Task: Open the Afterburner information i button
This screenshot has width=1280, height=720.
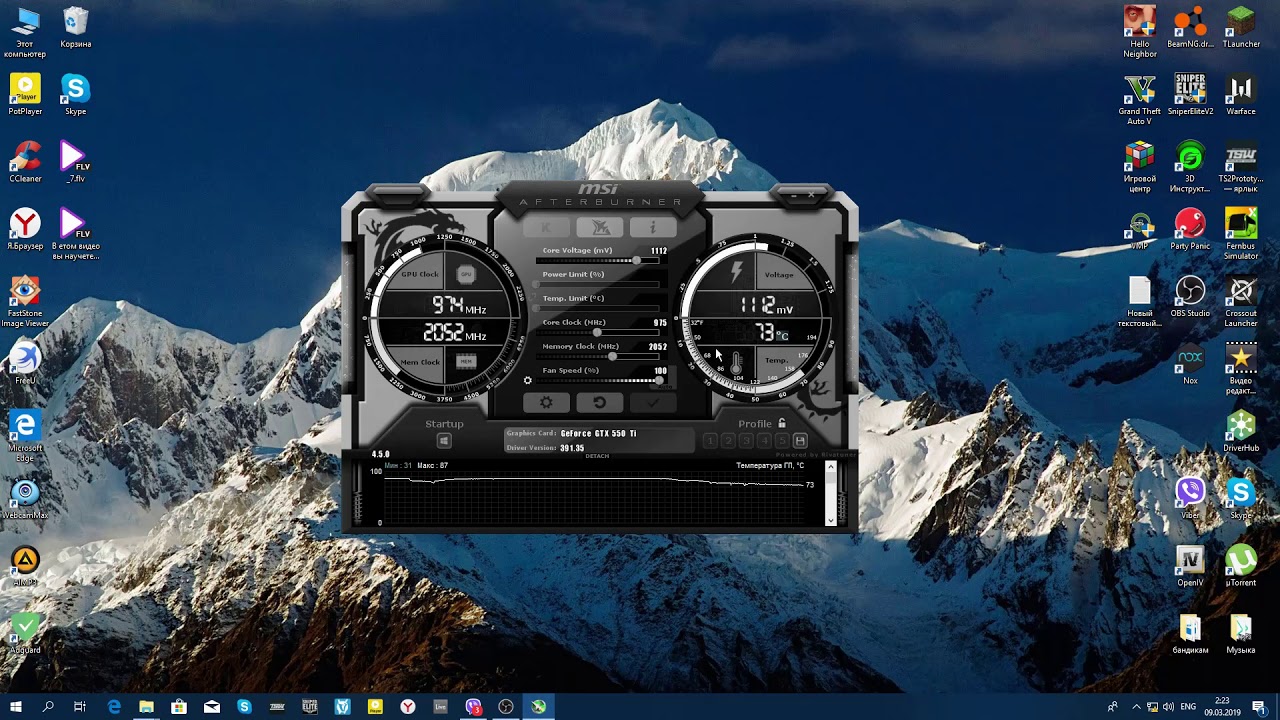Action: pos(653,228)
